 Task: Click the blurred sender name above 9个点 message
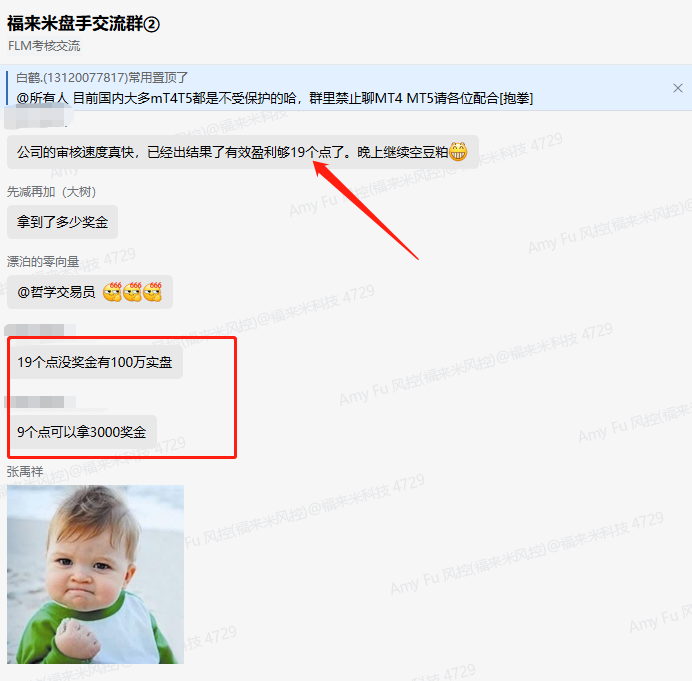[40, 402]
